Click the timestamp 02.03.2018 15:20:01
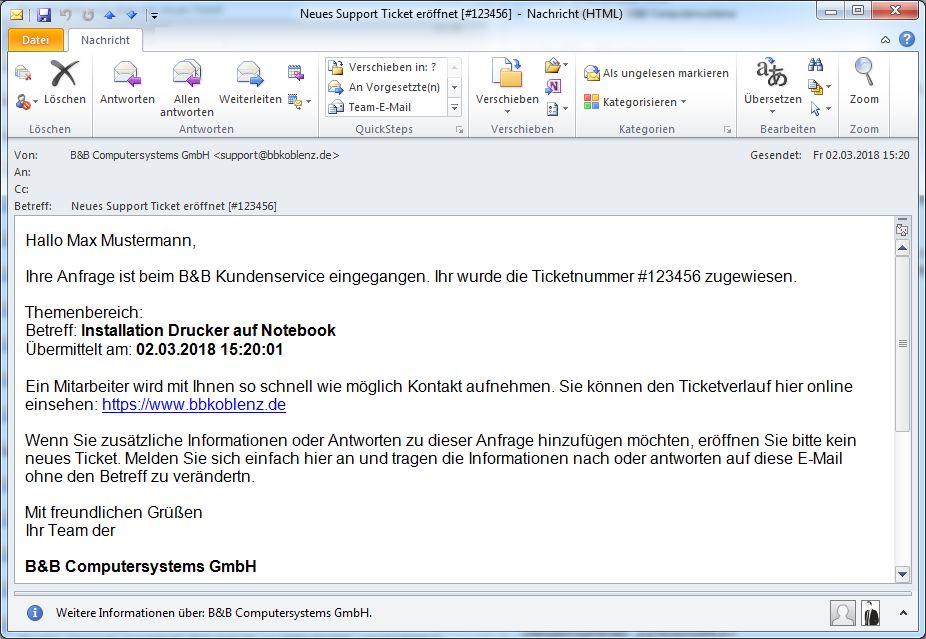 click(210, 350)
